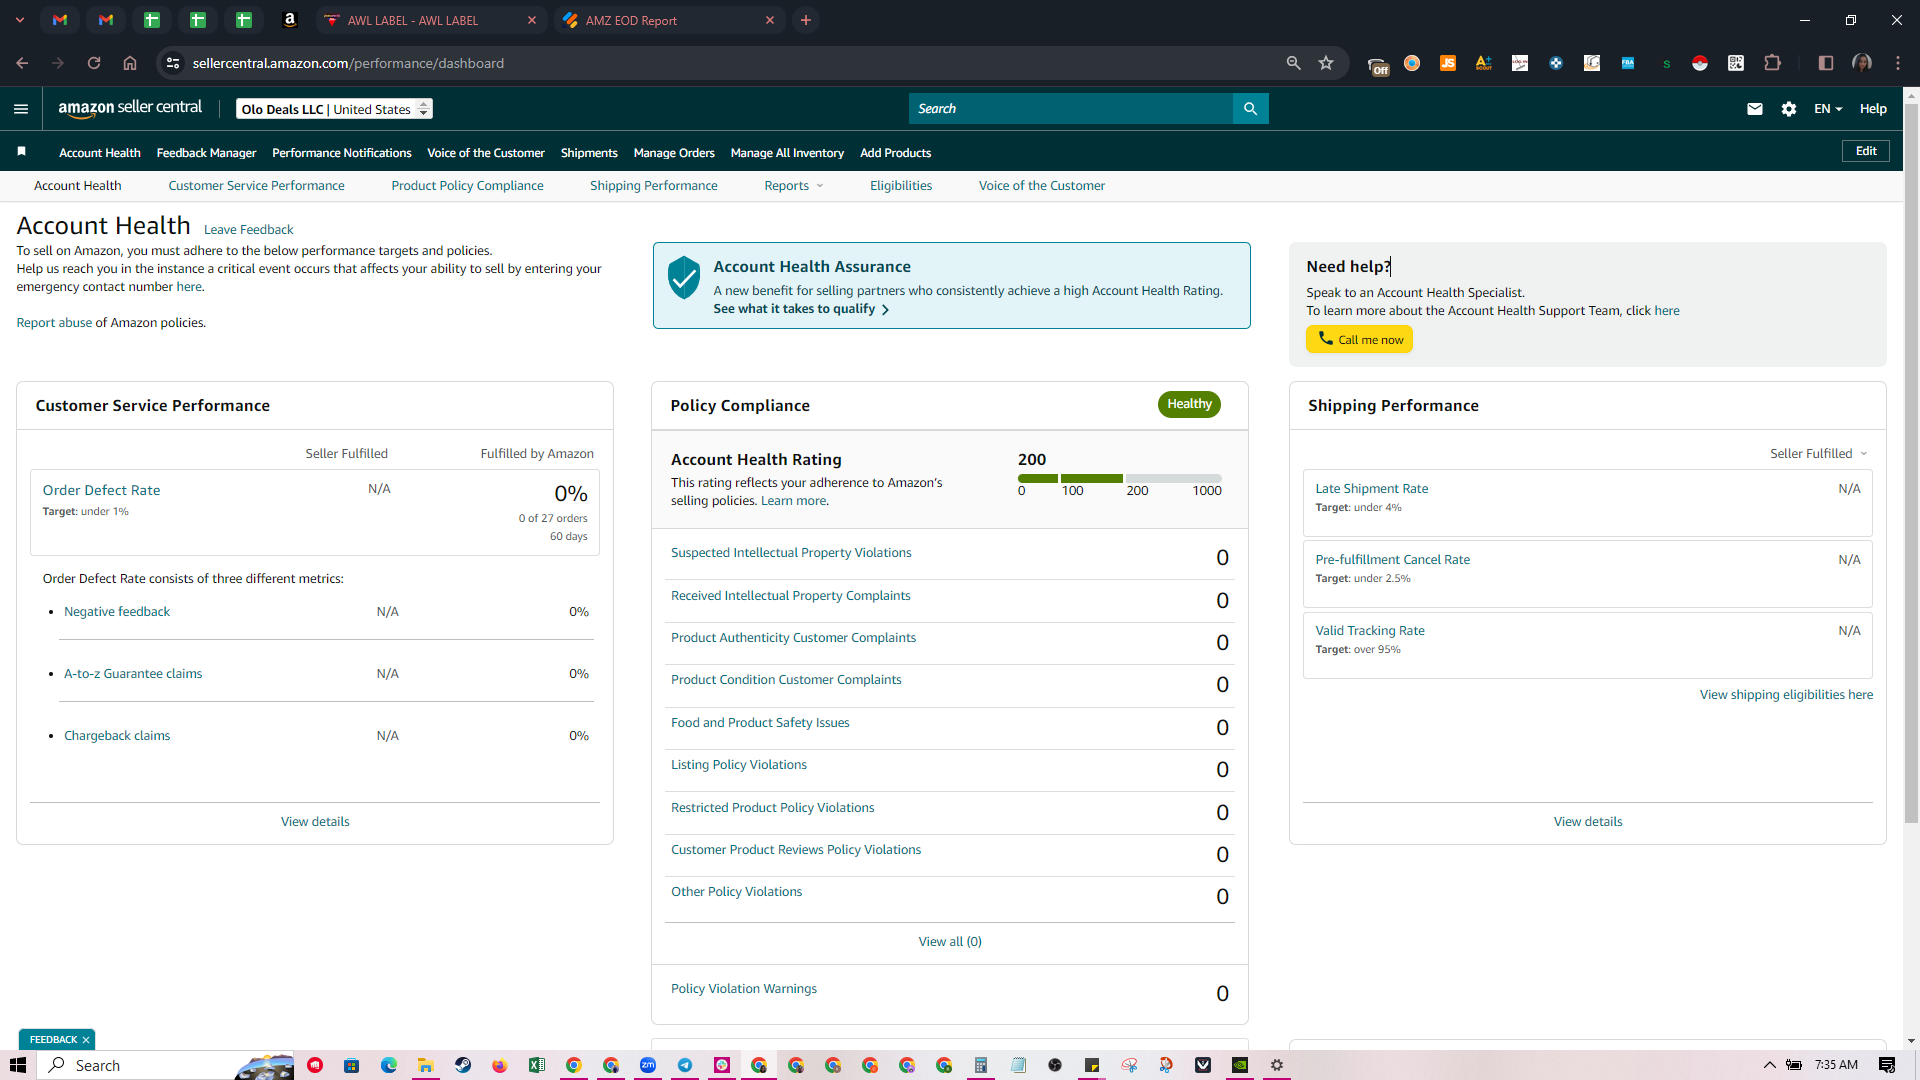
Task: Switch to the AMZ EOD Report browser tab
Action: [x=670, y=20]
